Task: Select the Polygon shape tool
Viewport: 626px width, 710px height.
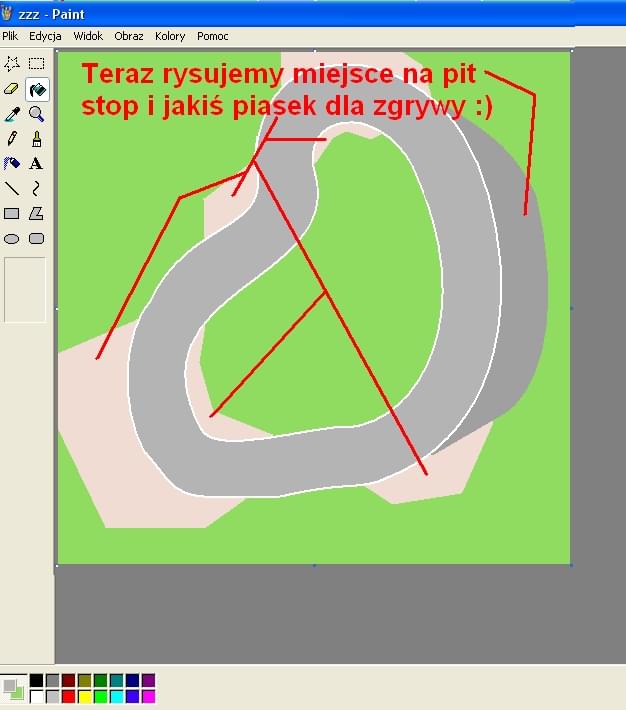Action: pyautogui.click(x=37, y=213)
